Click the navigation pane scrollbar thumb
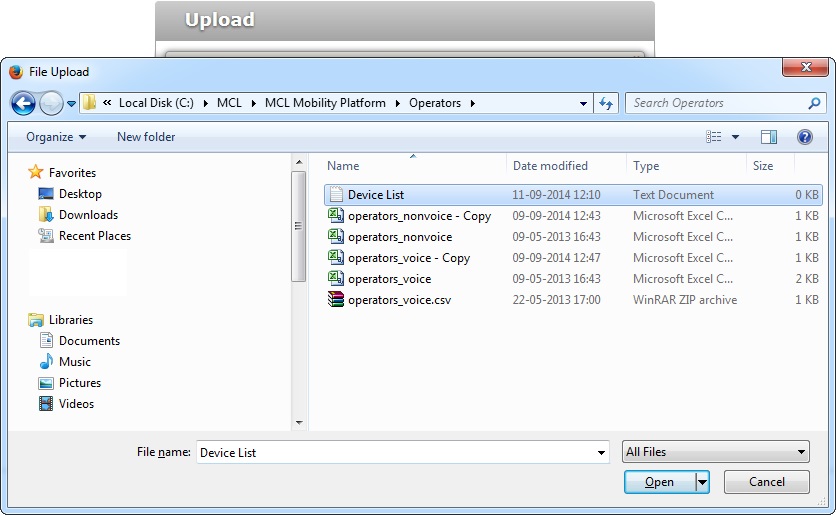Image resolution: width=836 pixels, height=515 pixels. (299, 226)
